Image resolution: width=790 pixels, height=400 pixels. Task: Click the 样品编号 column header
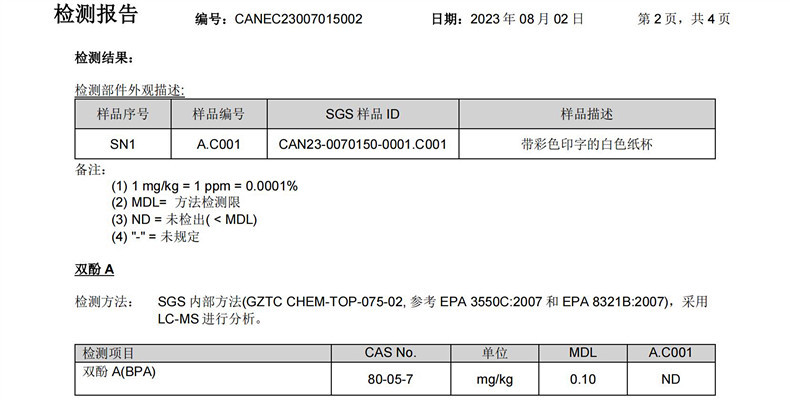pyautogui.click(x=217, y=113)
